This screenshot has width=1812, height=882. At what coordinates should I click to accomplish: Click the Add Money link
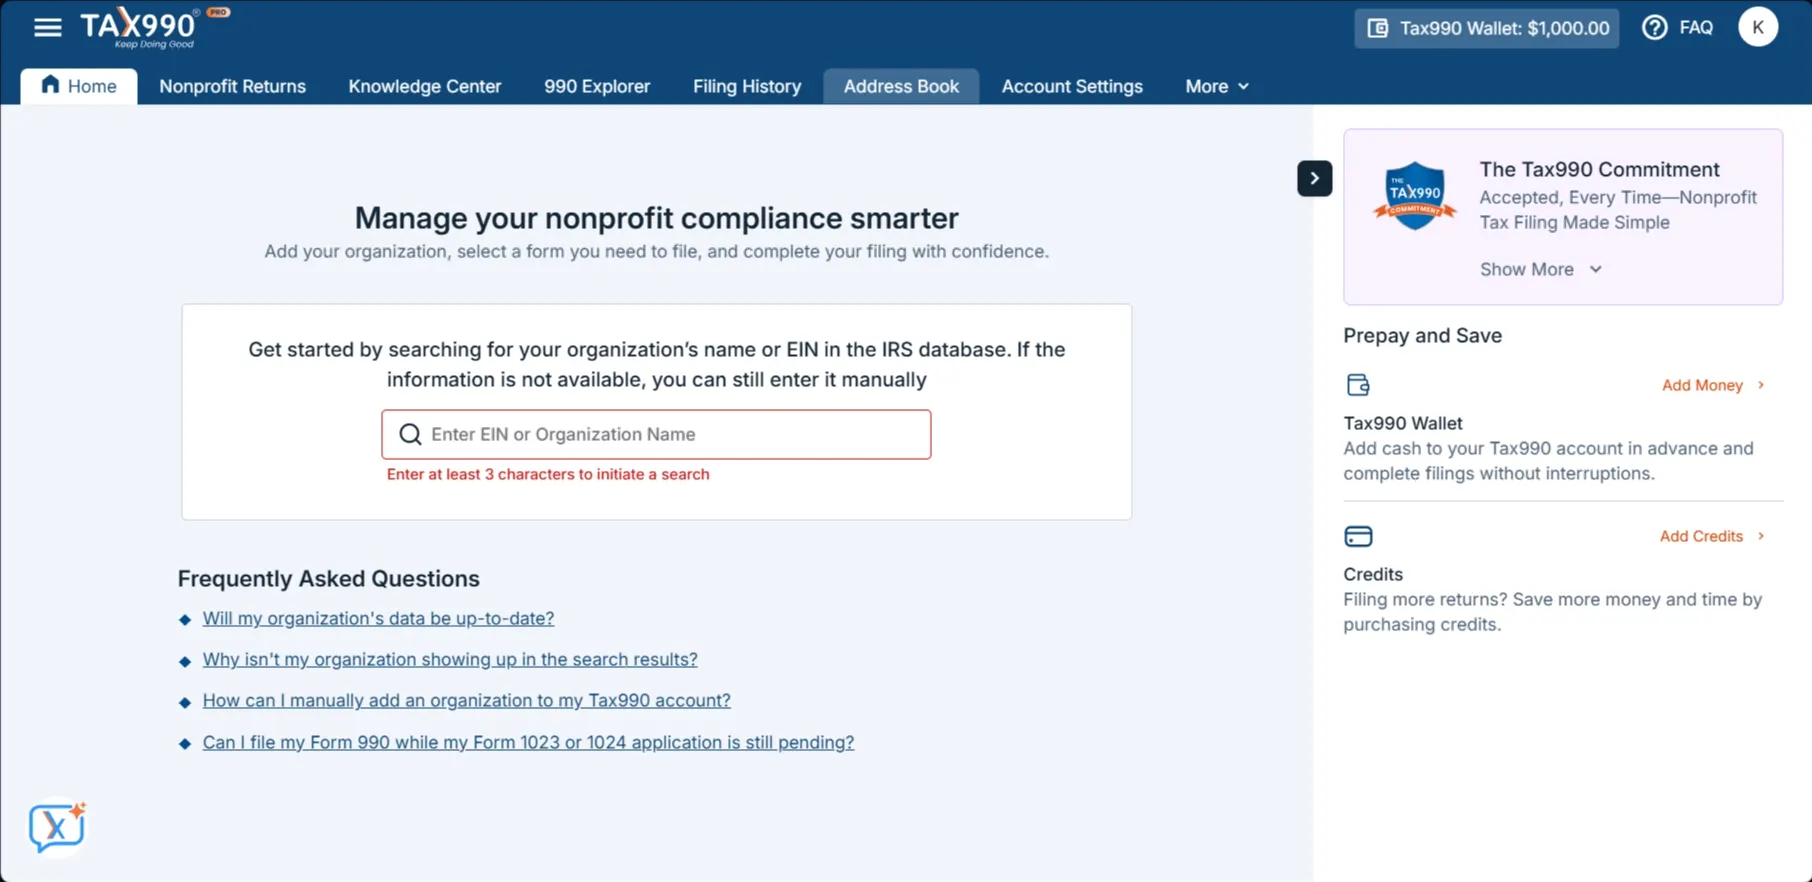pos(1711,385)
